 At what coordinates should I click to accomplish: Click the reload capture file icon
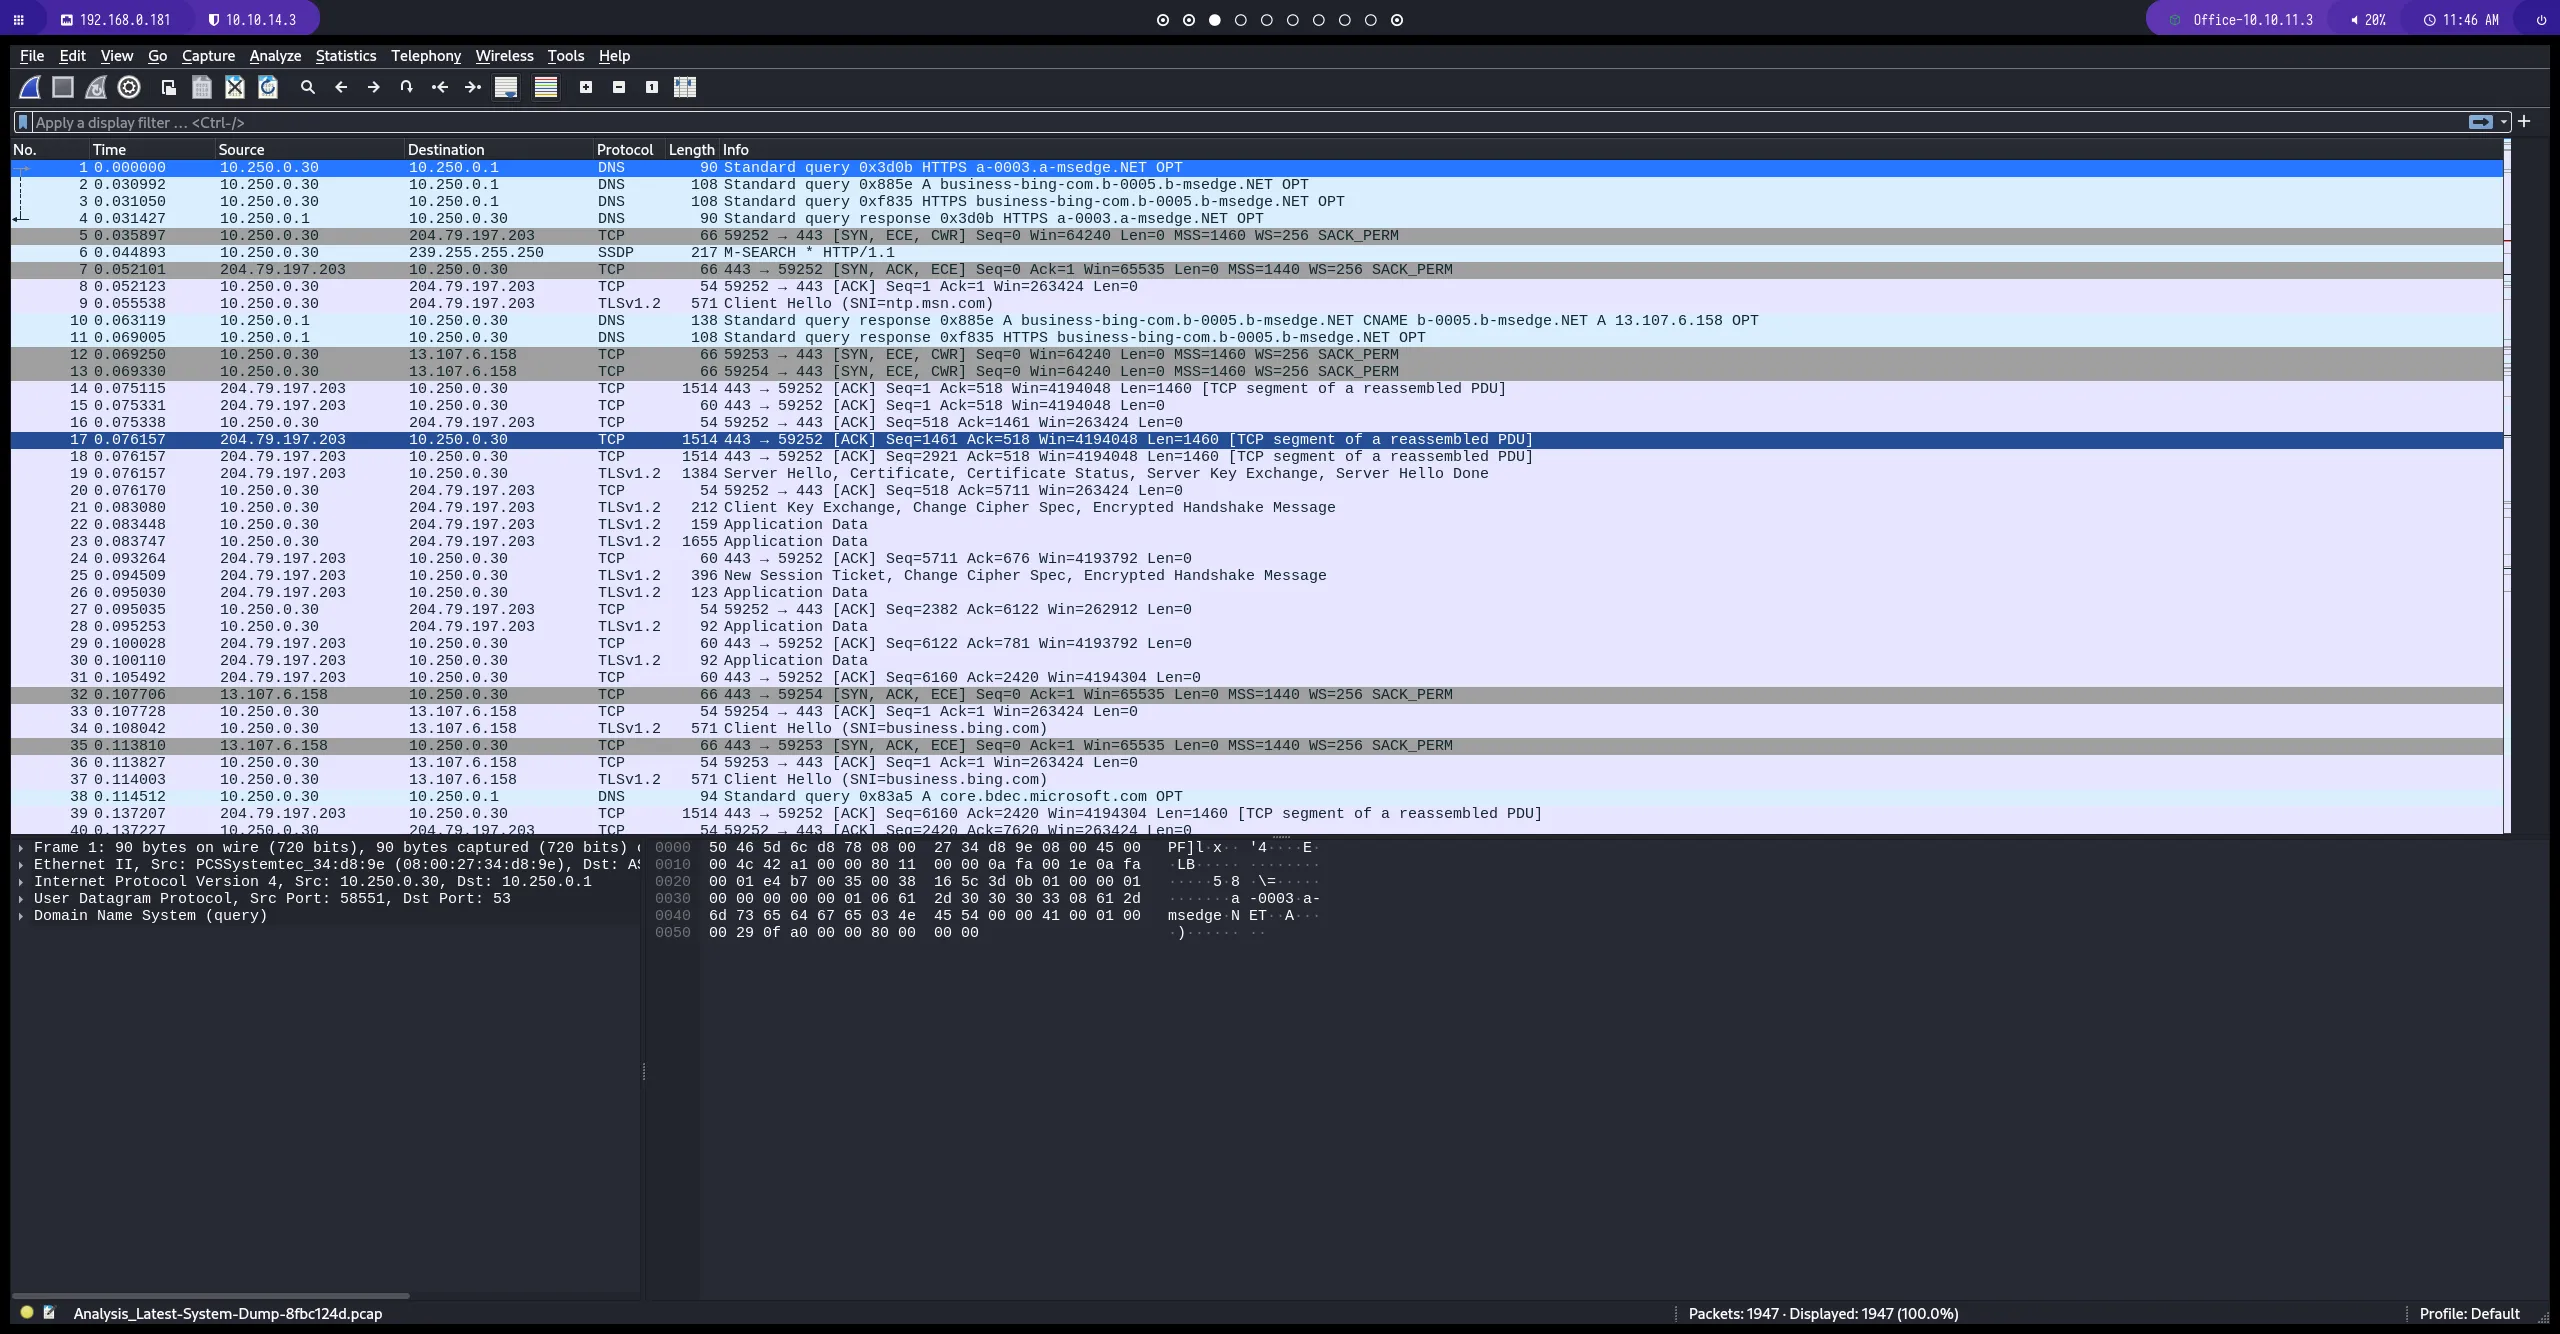tap(268, 87)
